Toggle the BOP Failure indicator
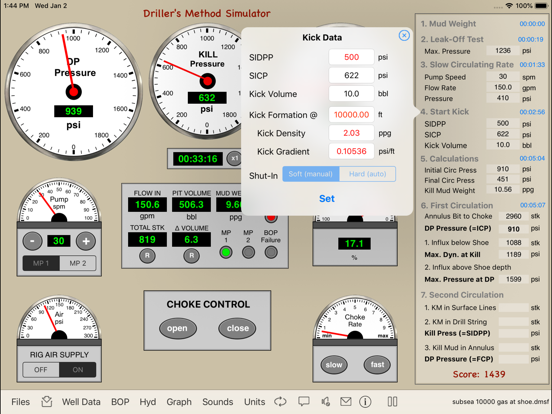The width and height of the screenshot is (552, 414). tap(271, 252)
